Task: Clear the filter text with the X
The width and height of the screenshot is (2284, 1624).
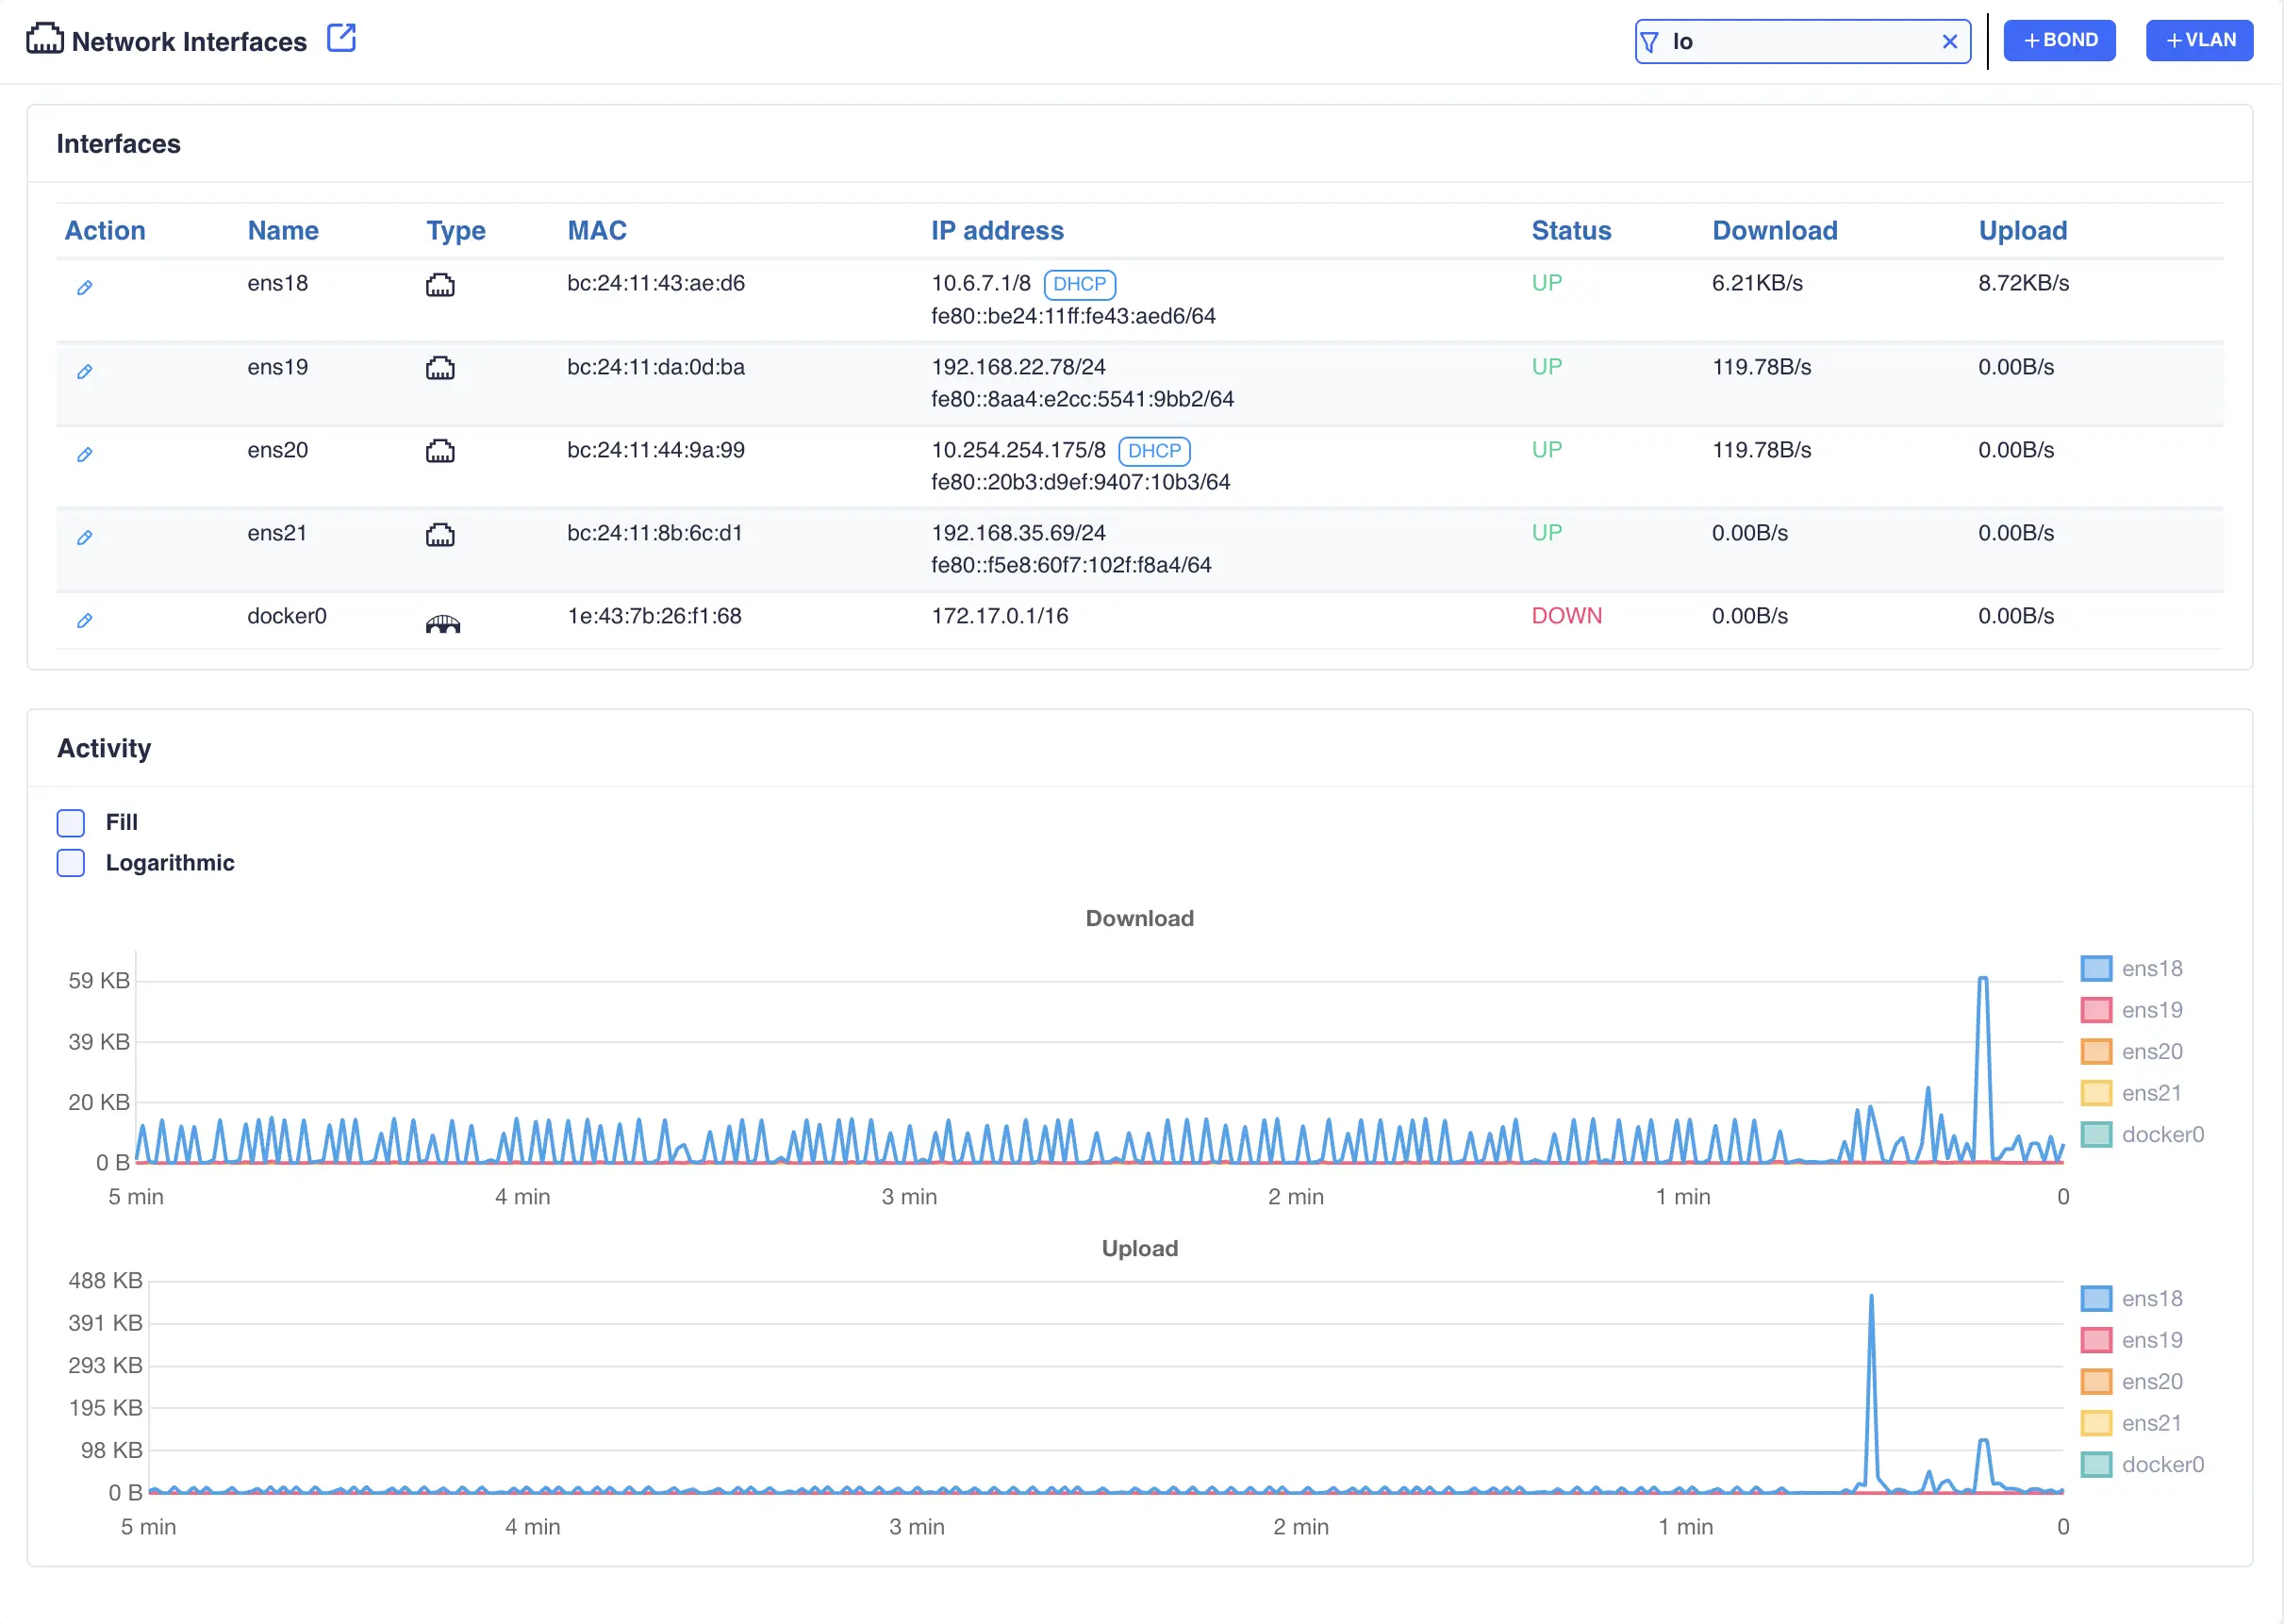Action: point(1949,41)
